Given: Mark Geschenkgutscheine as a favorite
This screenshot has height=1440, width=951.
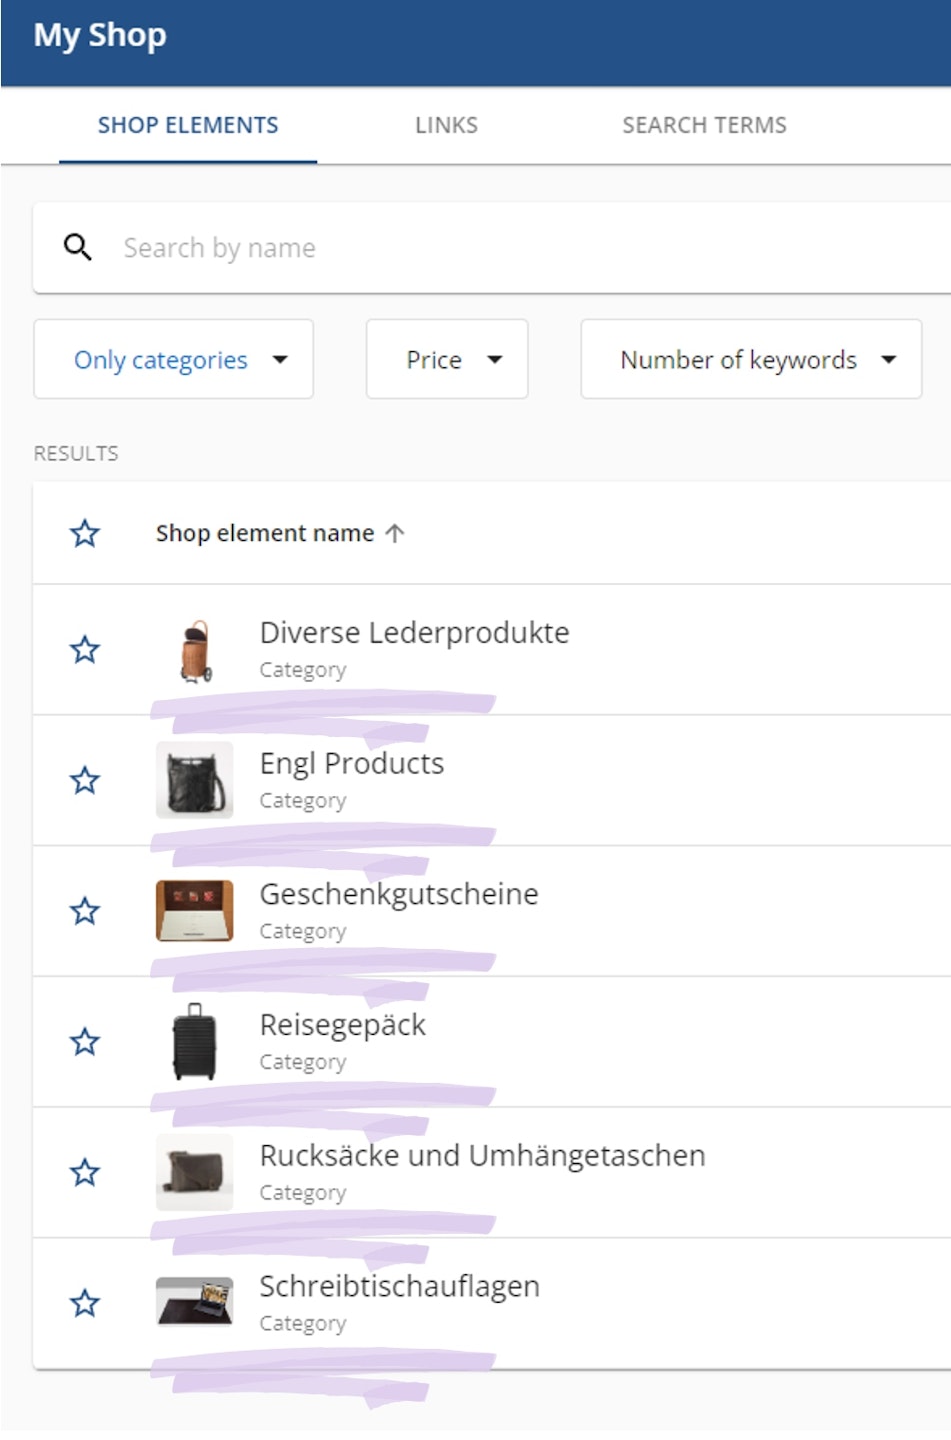Looking at the screenshot, I should coord(85,911).
